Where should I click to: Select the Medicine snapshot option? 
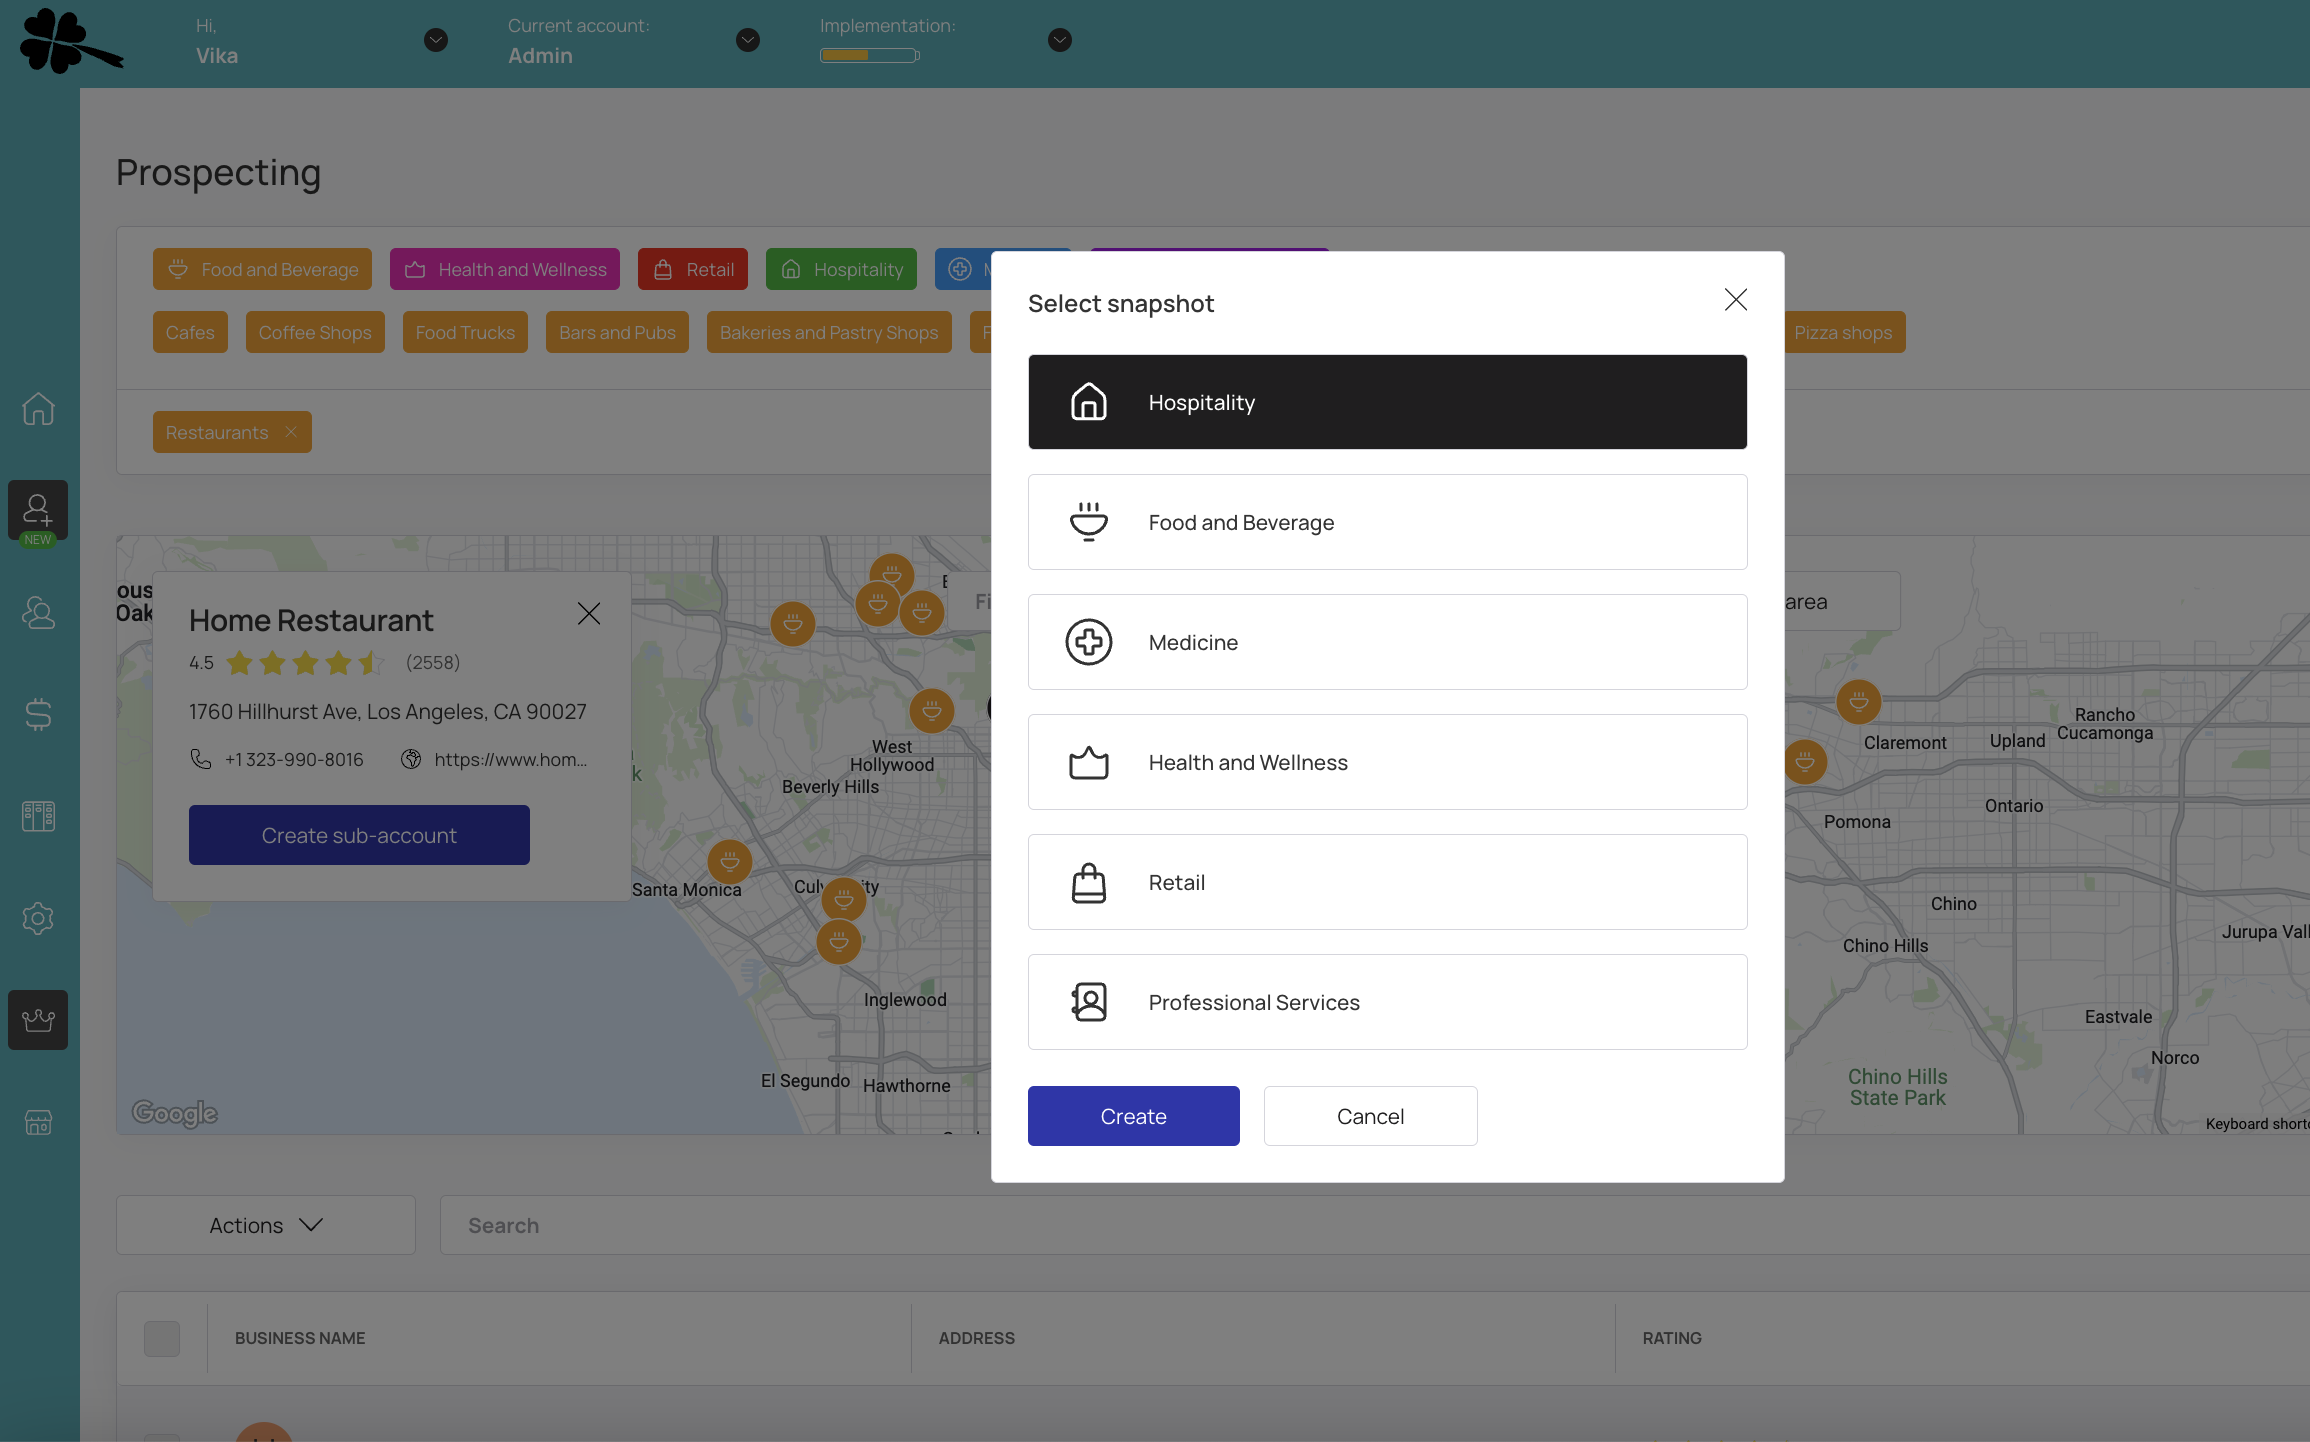point(1387,642)
